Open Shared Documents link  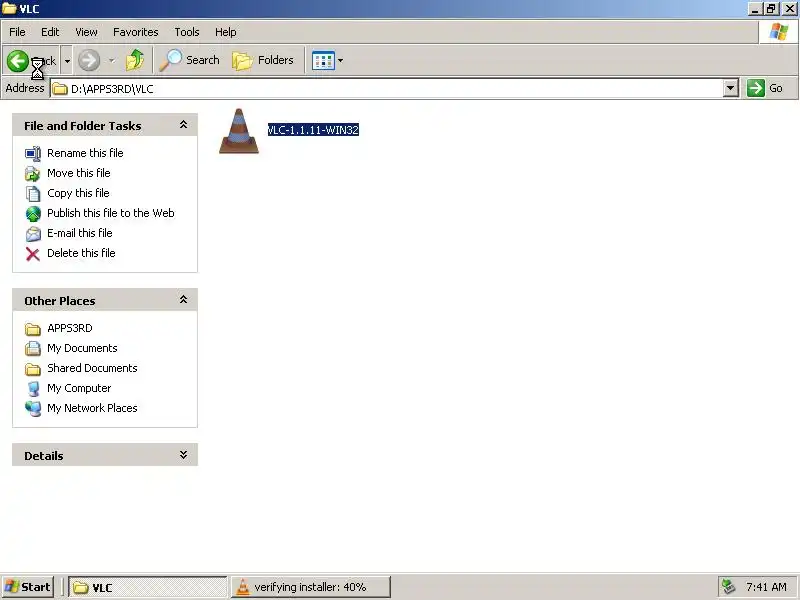pos(92,368)
